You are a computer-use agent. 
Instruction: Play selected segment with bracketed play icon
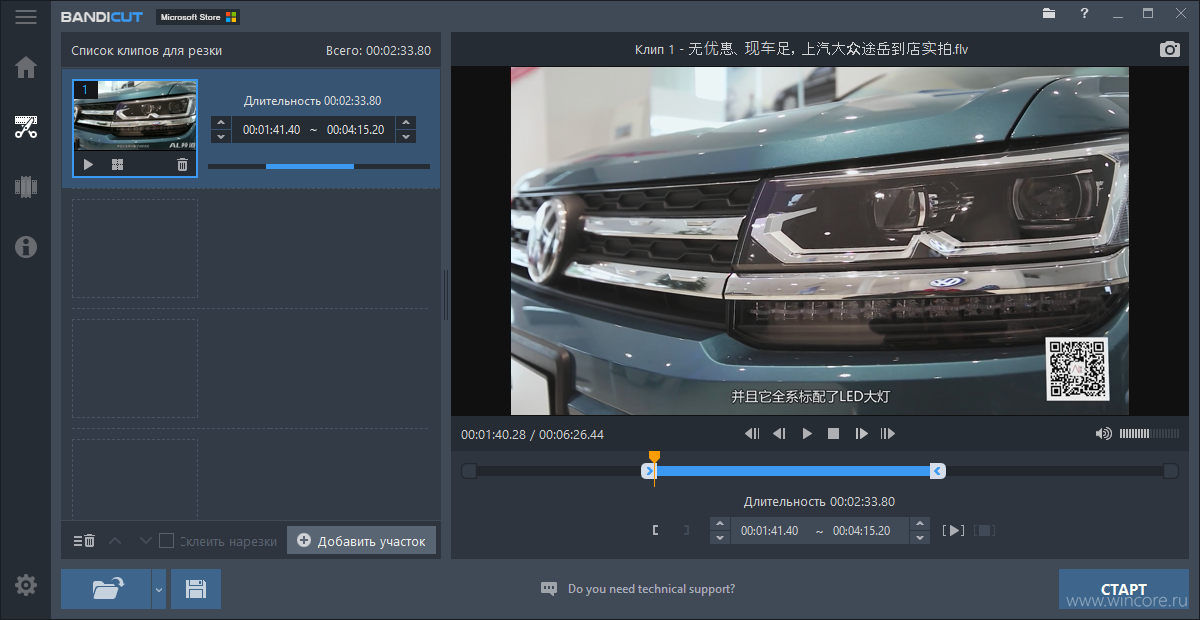pyautogui.click(x=954, y=531)
